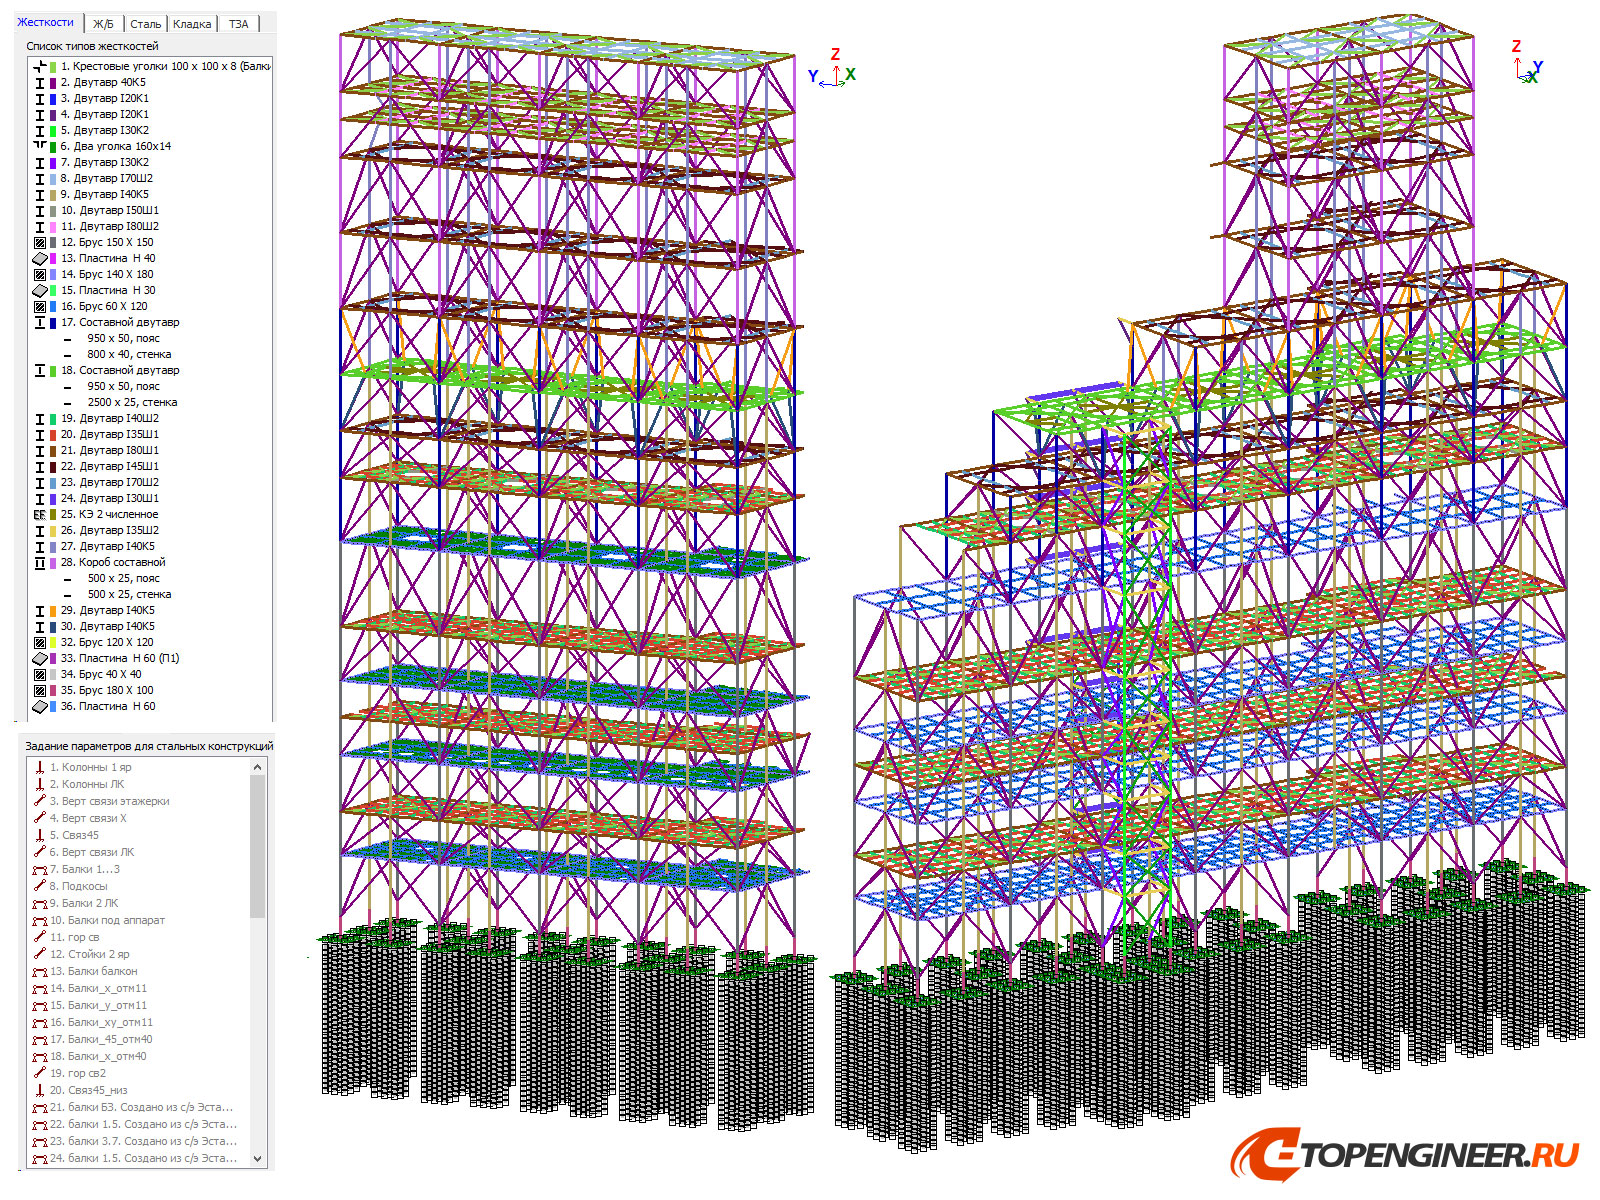Click the brace icon beside «8. Подкосы»
This screenshot has width=1600, height=1200.
(38, 886)
